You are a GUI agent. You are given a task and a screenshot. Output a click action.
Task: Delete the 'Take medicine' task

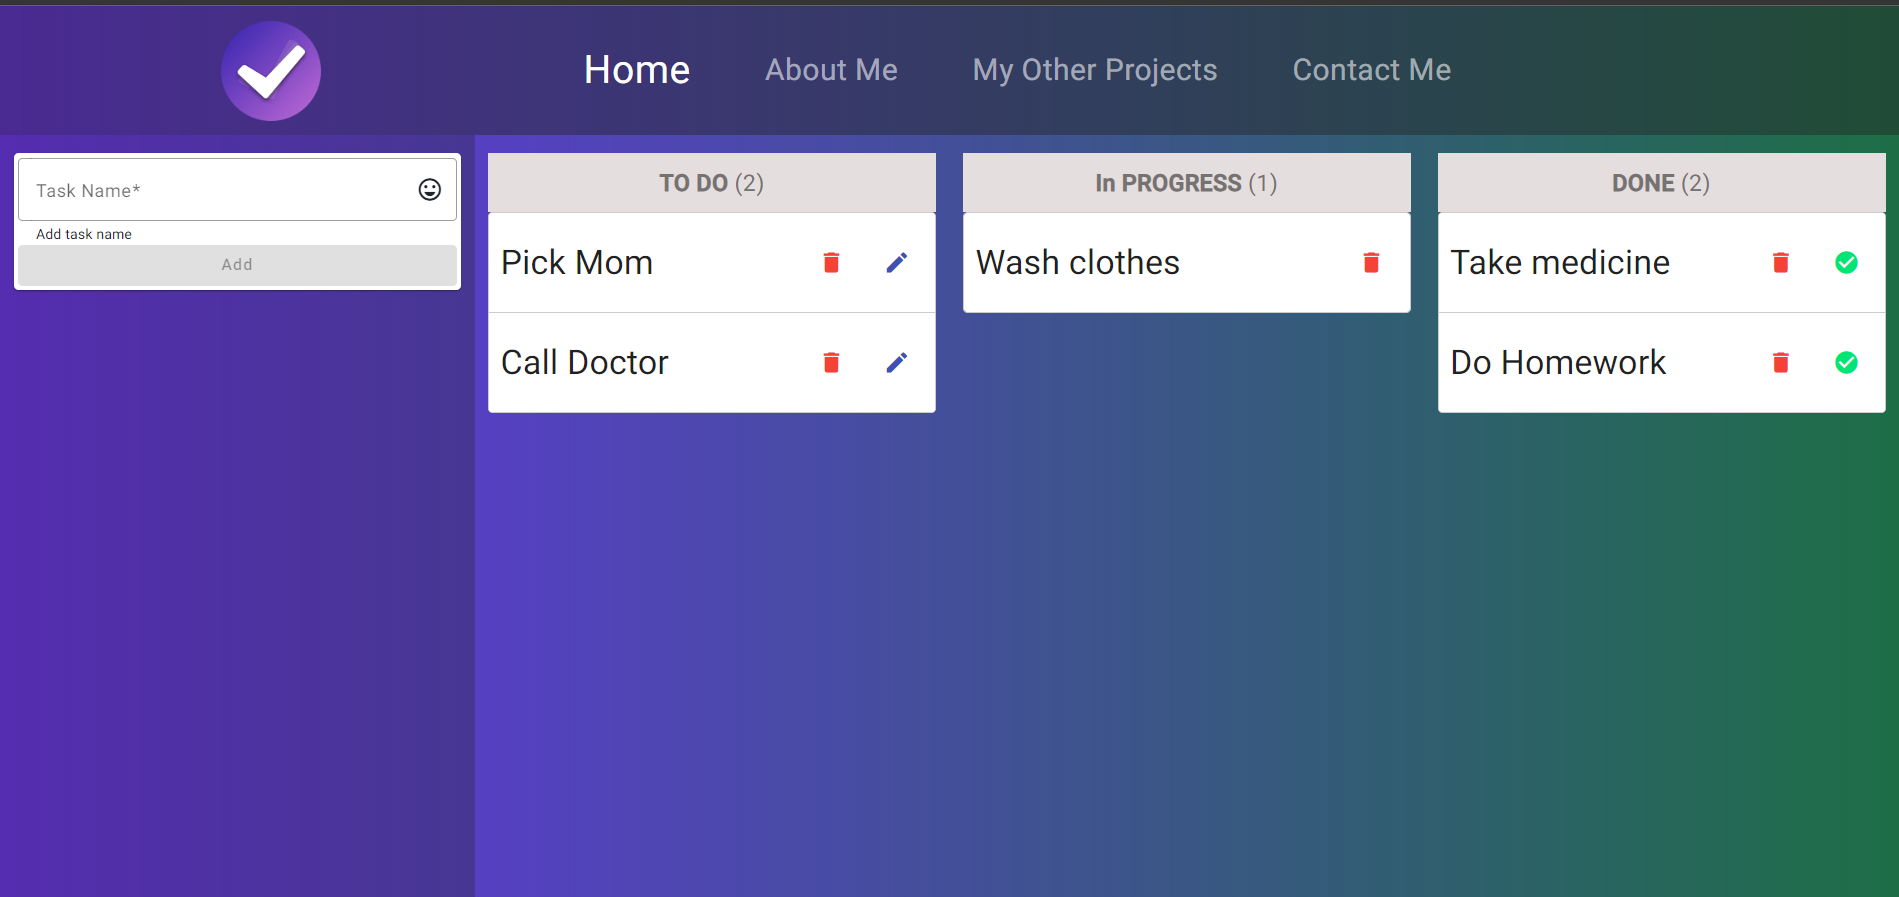[x=1781, y=262]
